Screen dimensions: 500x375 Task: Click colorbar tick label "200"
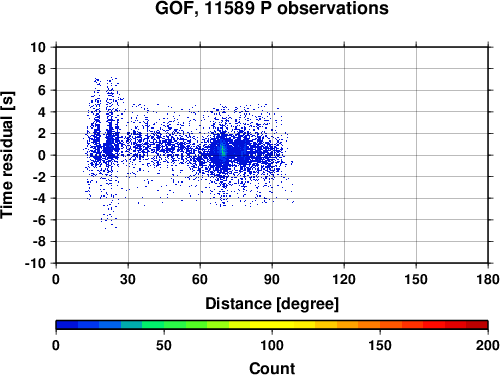[x=488, y=345]
